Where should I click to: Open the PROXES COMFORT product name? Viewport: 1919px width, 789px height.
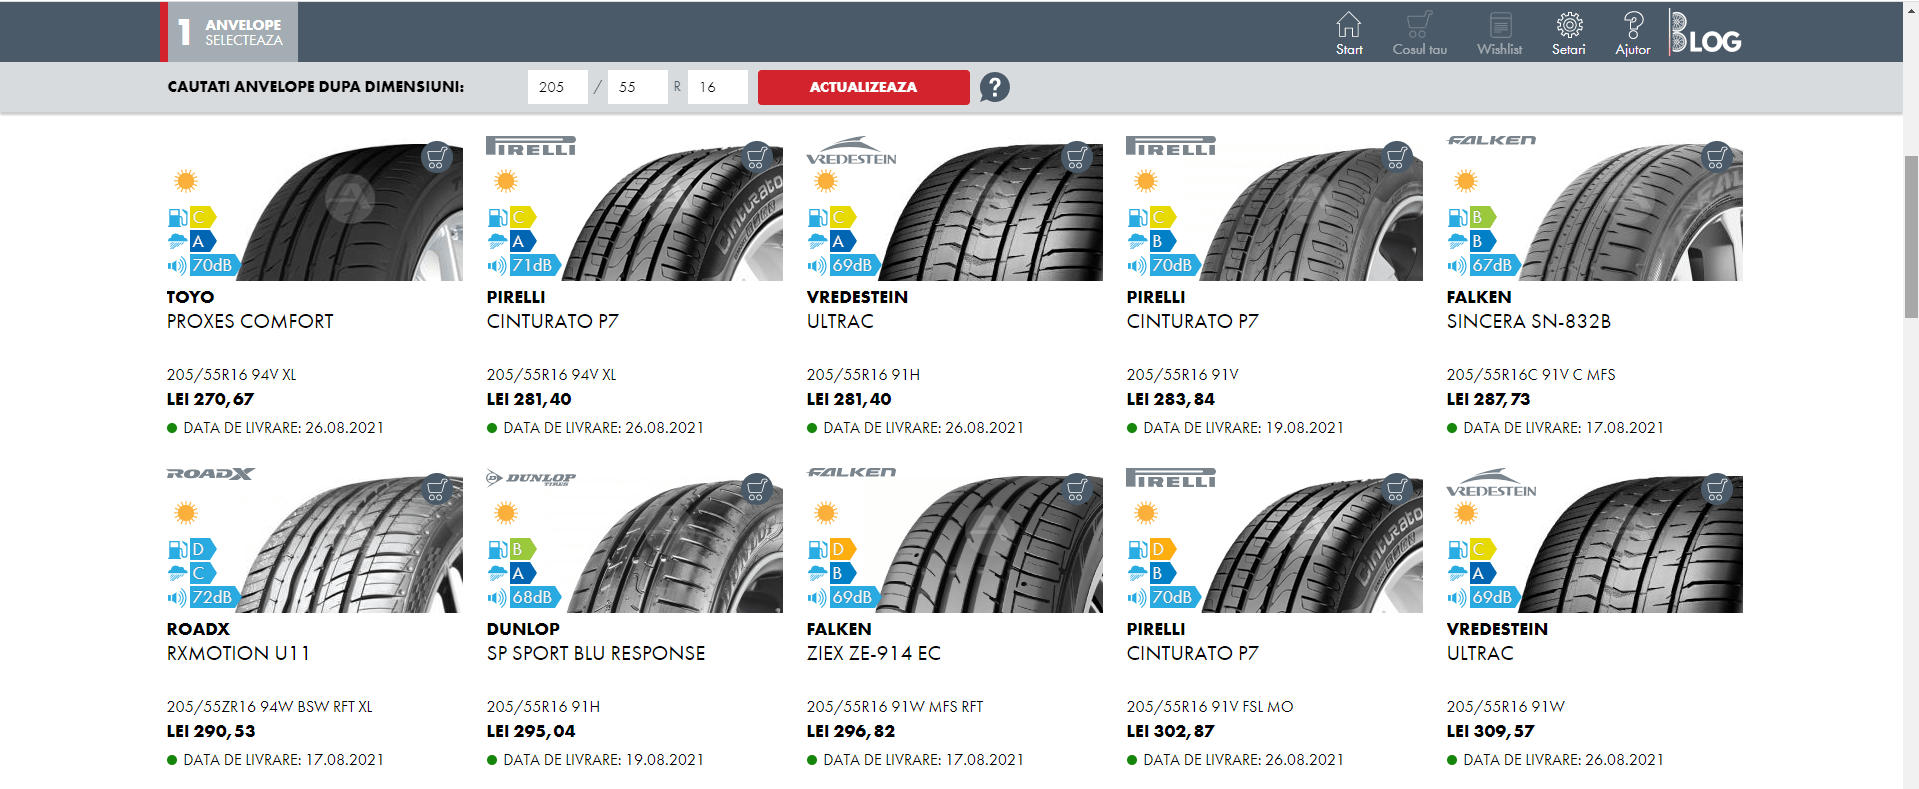[250, 321]
